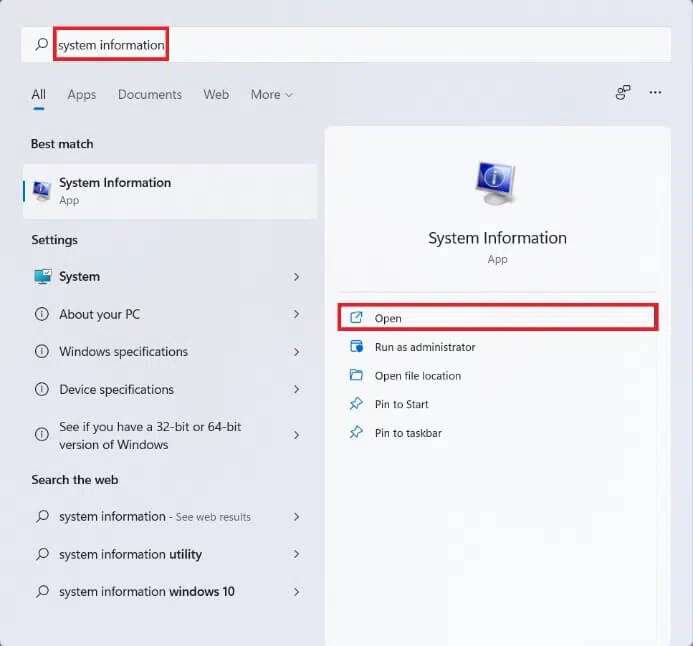Expand chevron for 'See web results' suggestion
The width and height of the screenshot is (693, 646).
[x=297, y=517]
